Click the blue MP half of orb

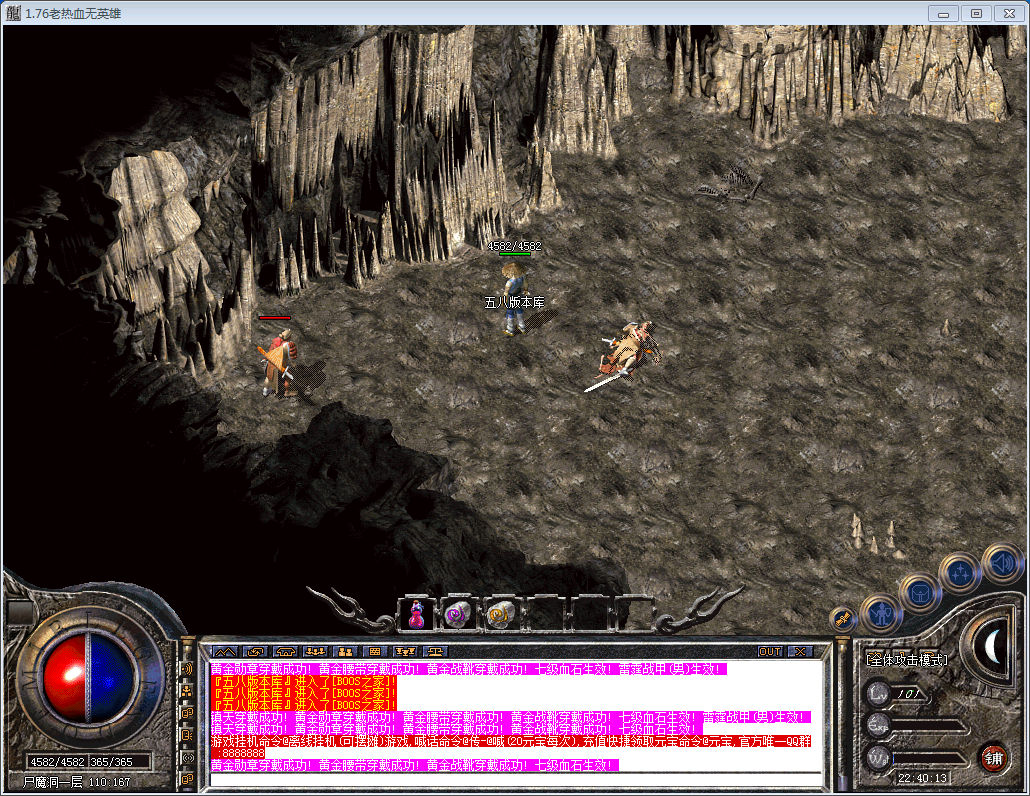click(110, 676)
